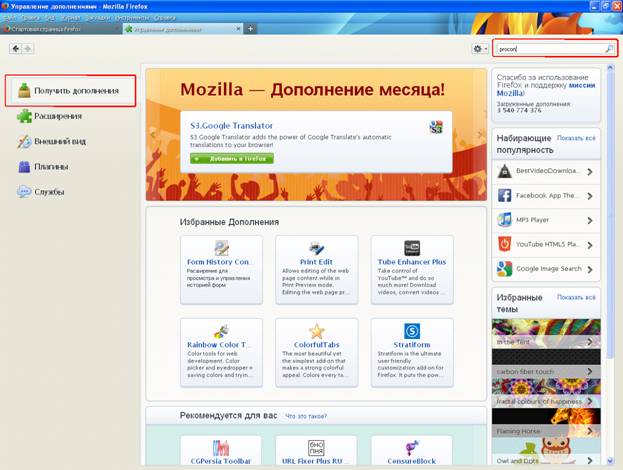This screenshot has width=623, height=470.
Task: Click Показать всё next to Избранные темы
Action: pyautogui.click(x=576, y=298)
